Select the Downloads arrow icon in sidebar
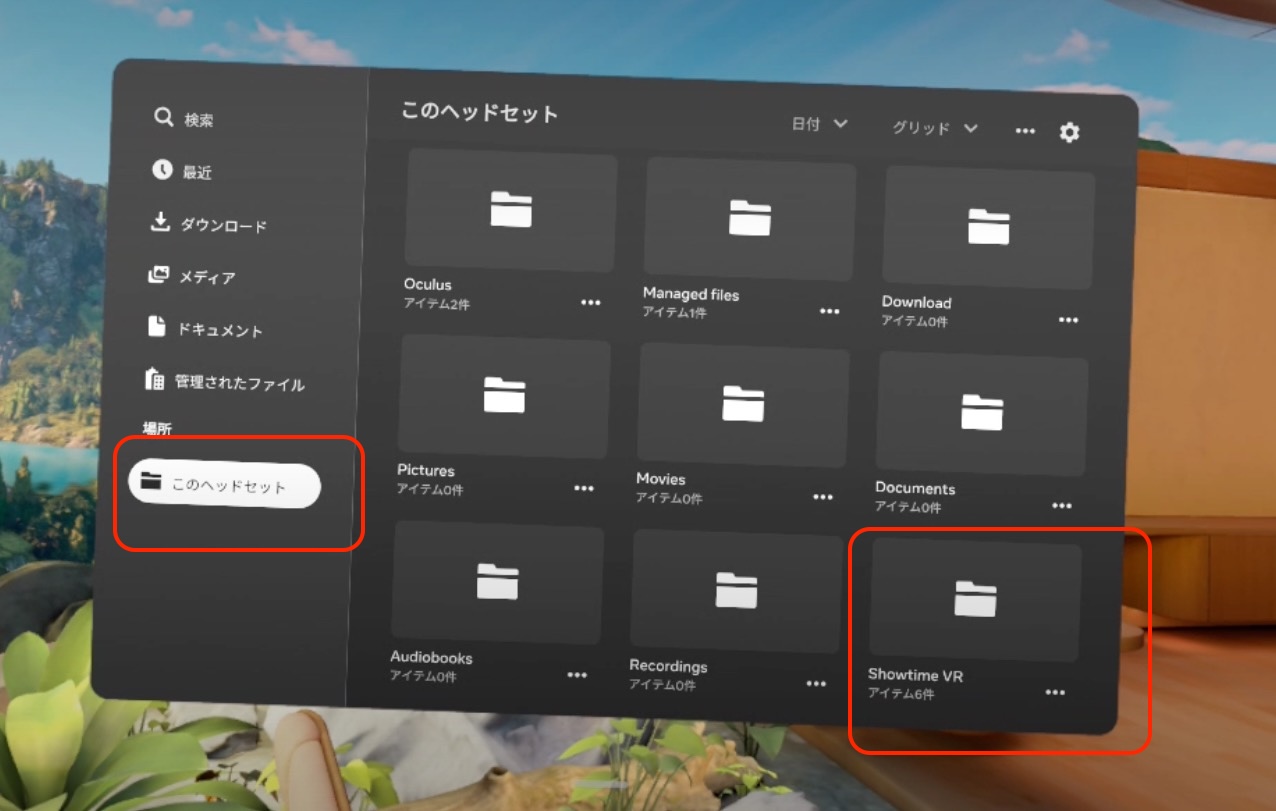Screen dimensions: 1276x811 coord(160,222)
